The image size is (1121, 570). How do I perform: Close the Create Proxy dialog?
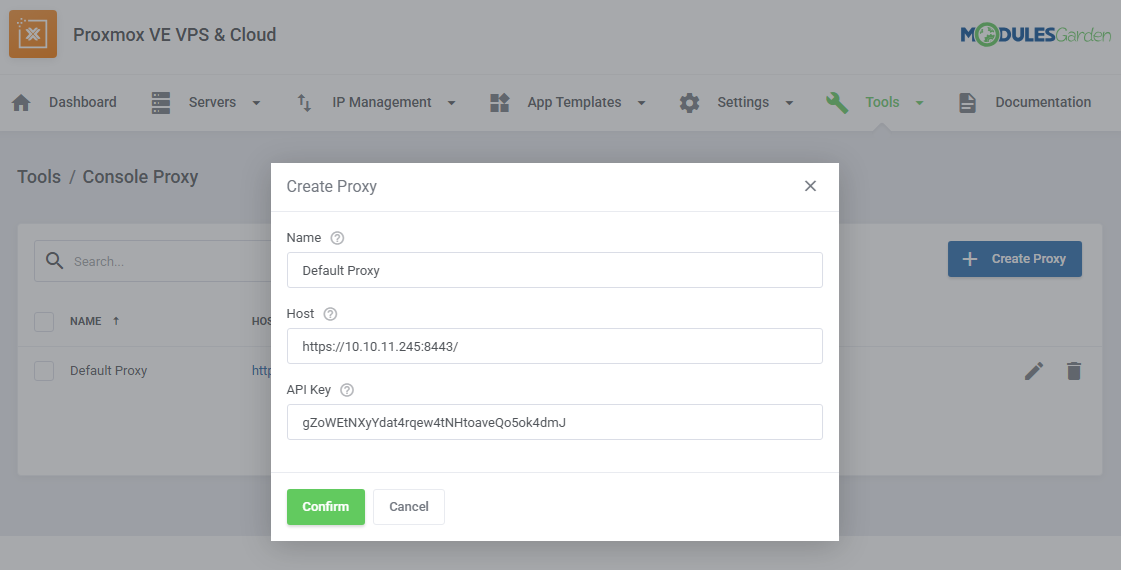[810, 186]
